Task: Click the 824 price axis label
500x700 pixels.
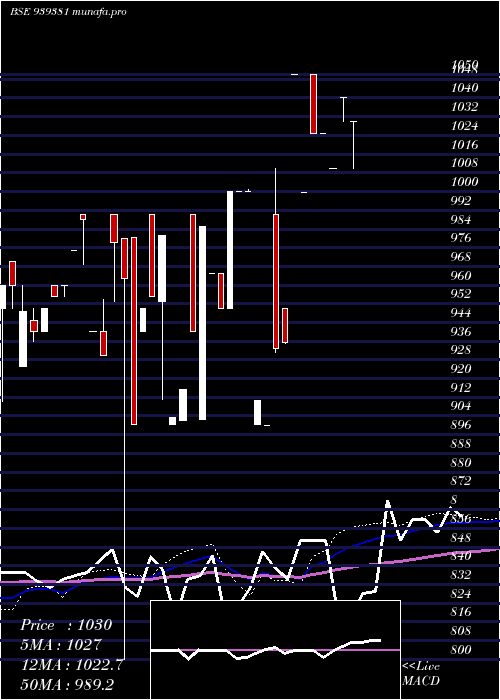Action: click(461, 594)
